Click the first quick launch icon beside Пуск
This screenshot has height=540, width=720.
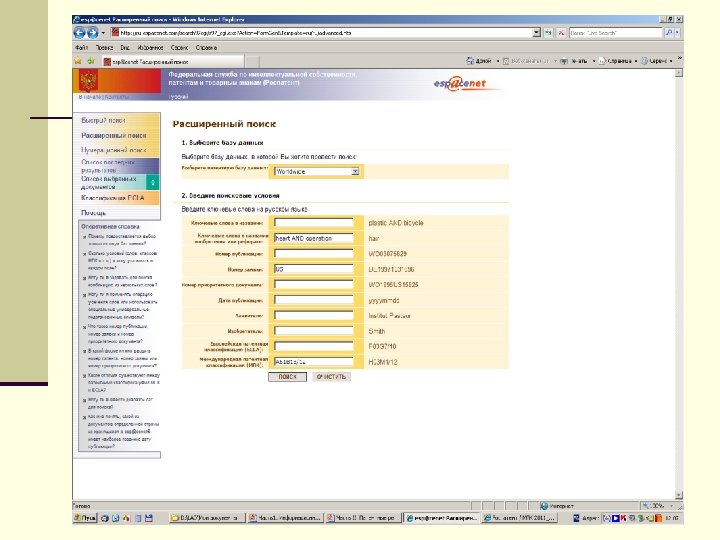pyautogui.click(x=105, y=518)
